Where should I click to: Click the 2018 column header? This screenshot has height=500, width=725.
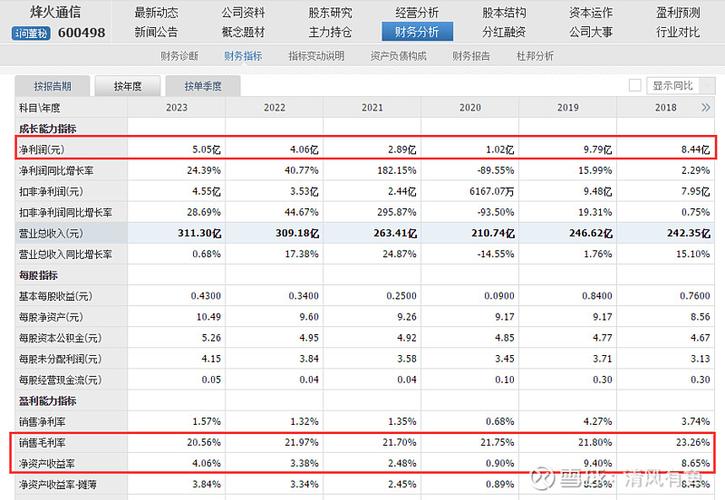tap(666, 108)
